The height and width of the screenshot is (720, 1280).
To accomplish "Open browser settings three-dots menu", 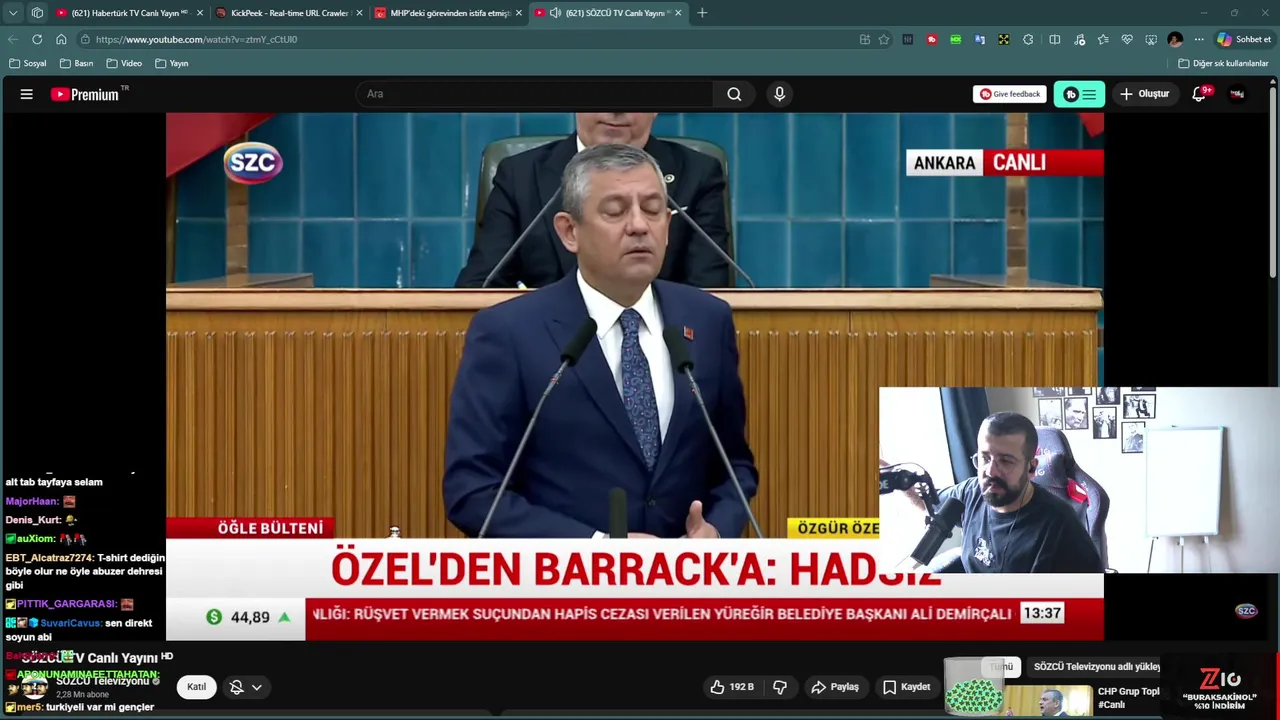I will tap(1199, 39).
